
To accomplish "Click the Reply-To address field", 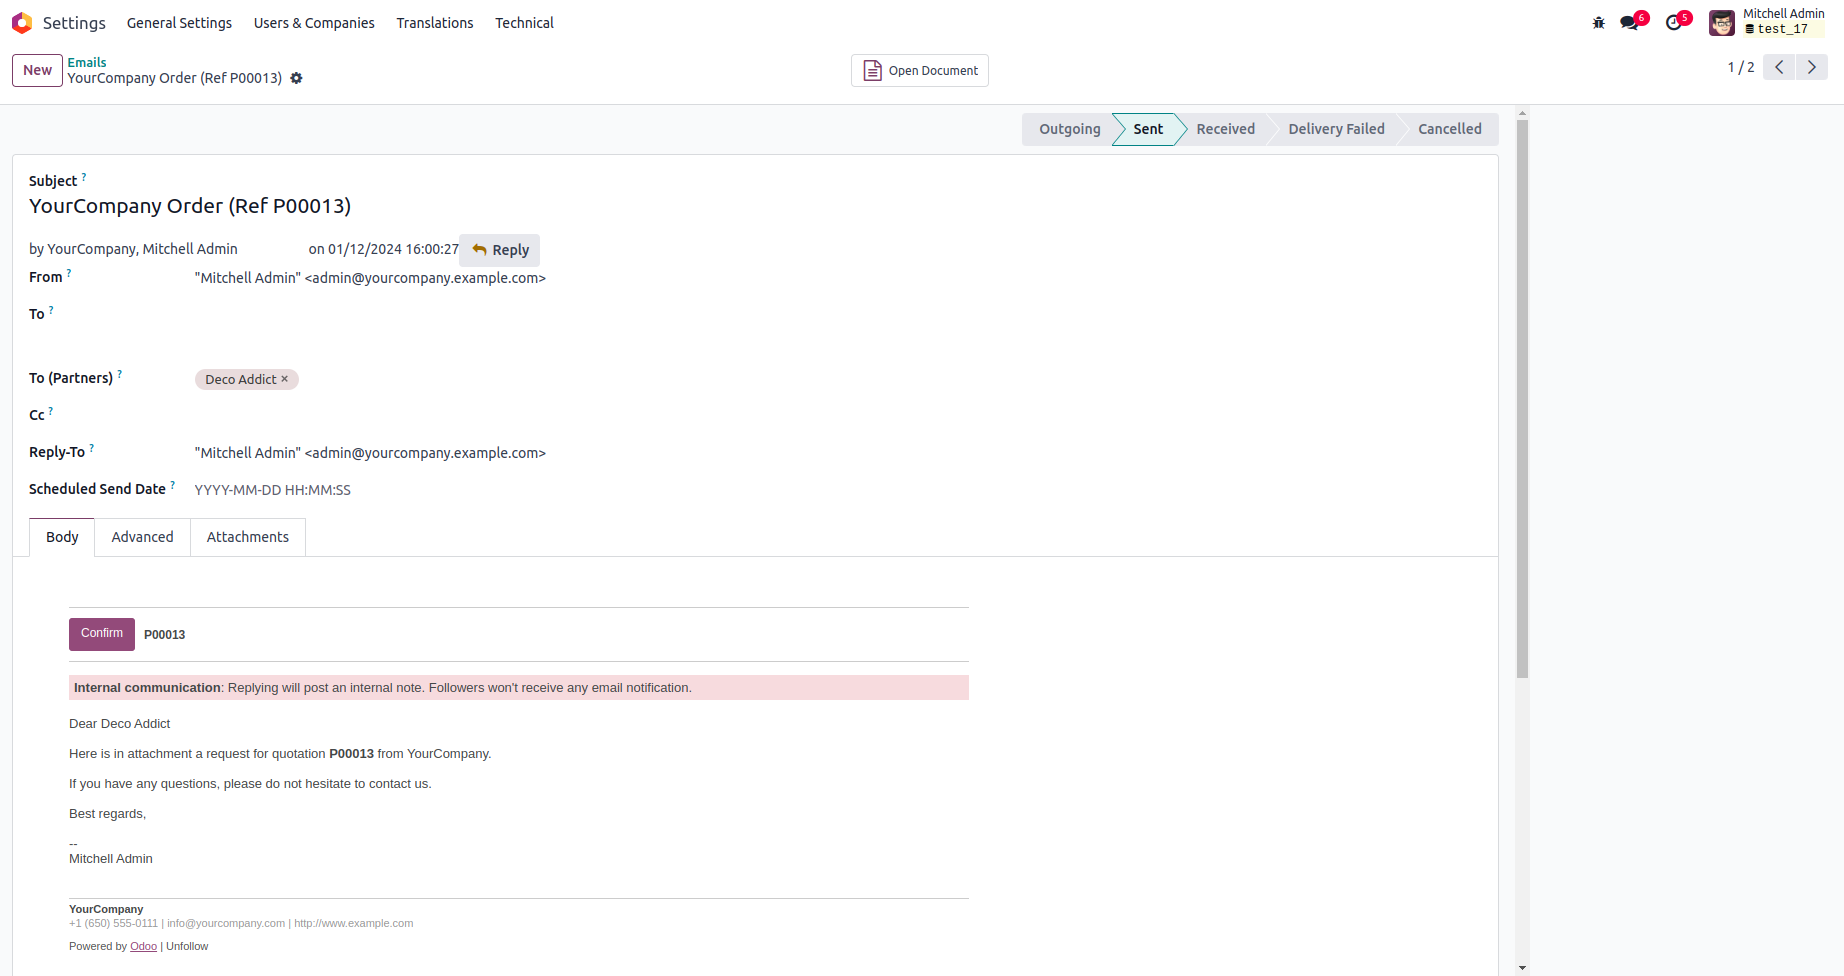I will click(x=370, y=453).
